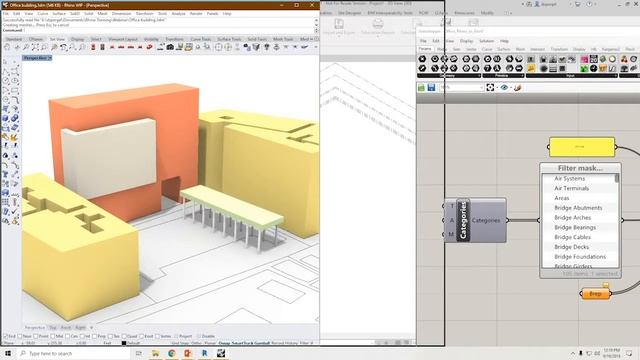
Task: Toggle Grasshopper preview eye icon
Action: pyautogui.click(x=504, y=87)
